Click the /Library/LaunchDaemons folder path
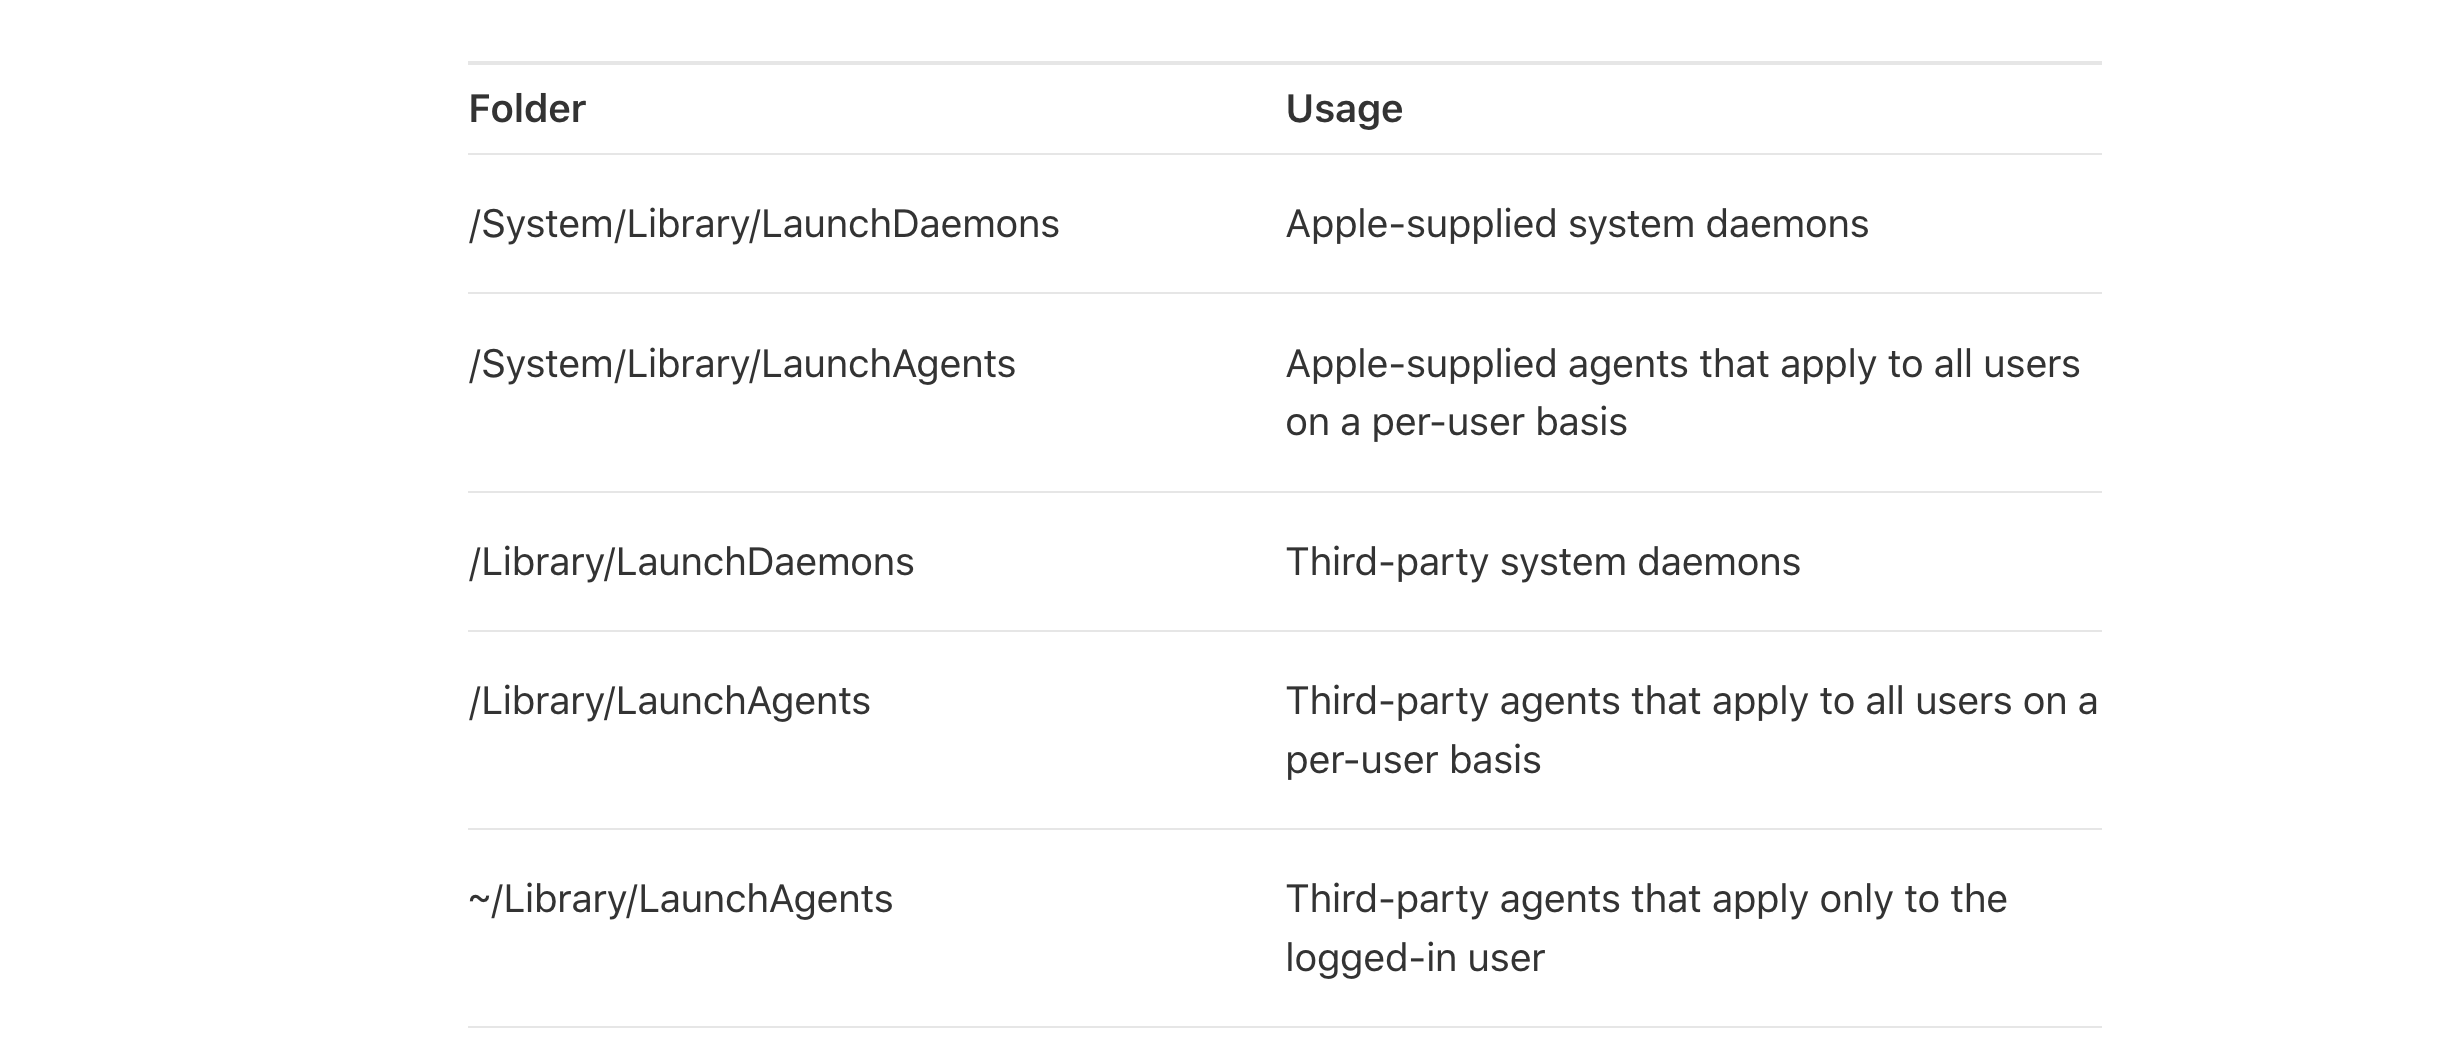 pos(691,562)
